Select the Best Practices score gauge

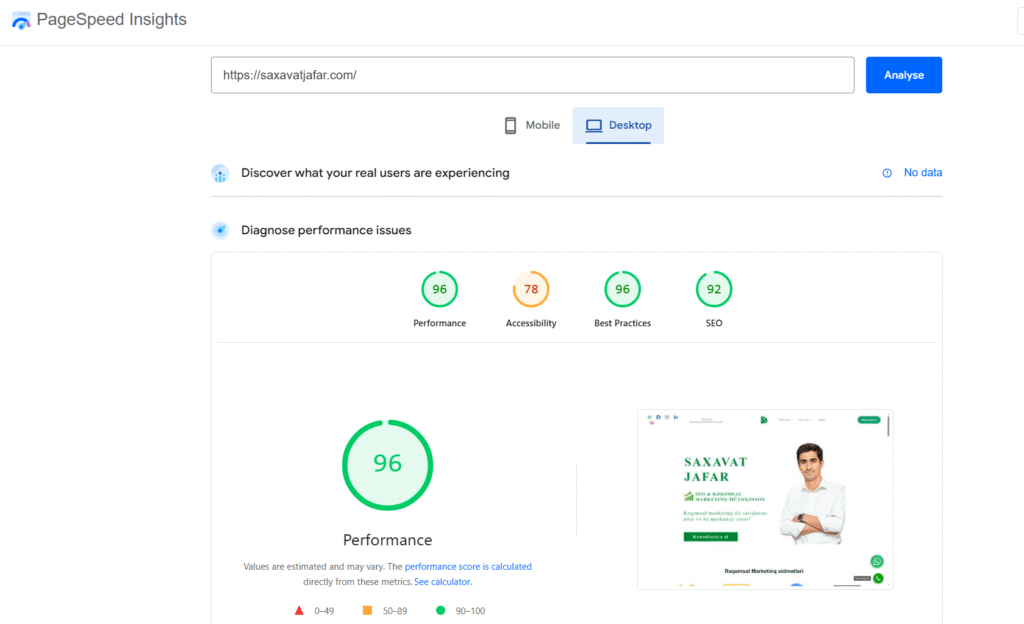coord(622,290)
